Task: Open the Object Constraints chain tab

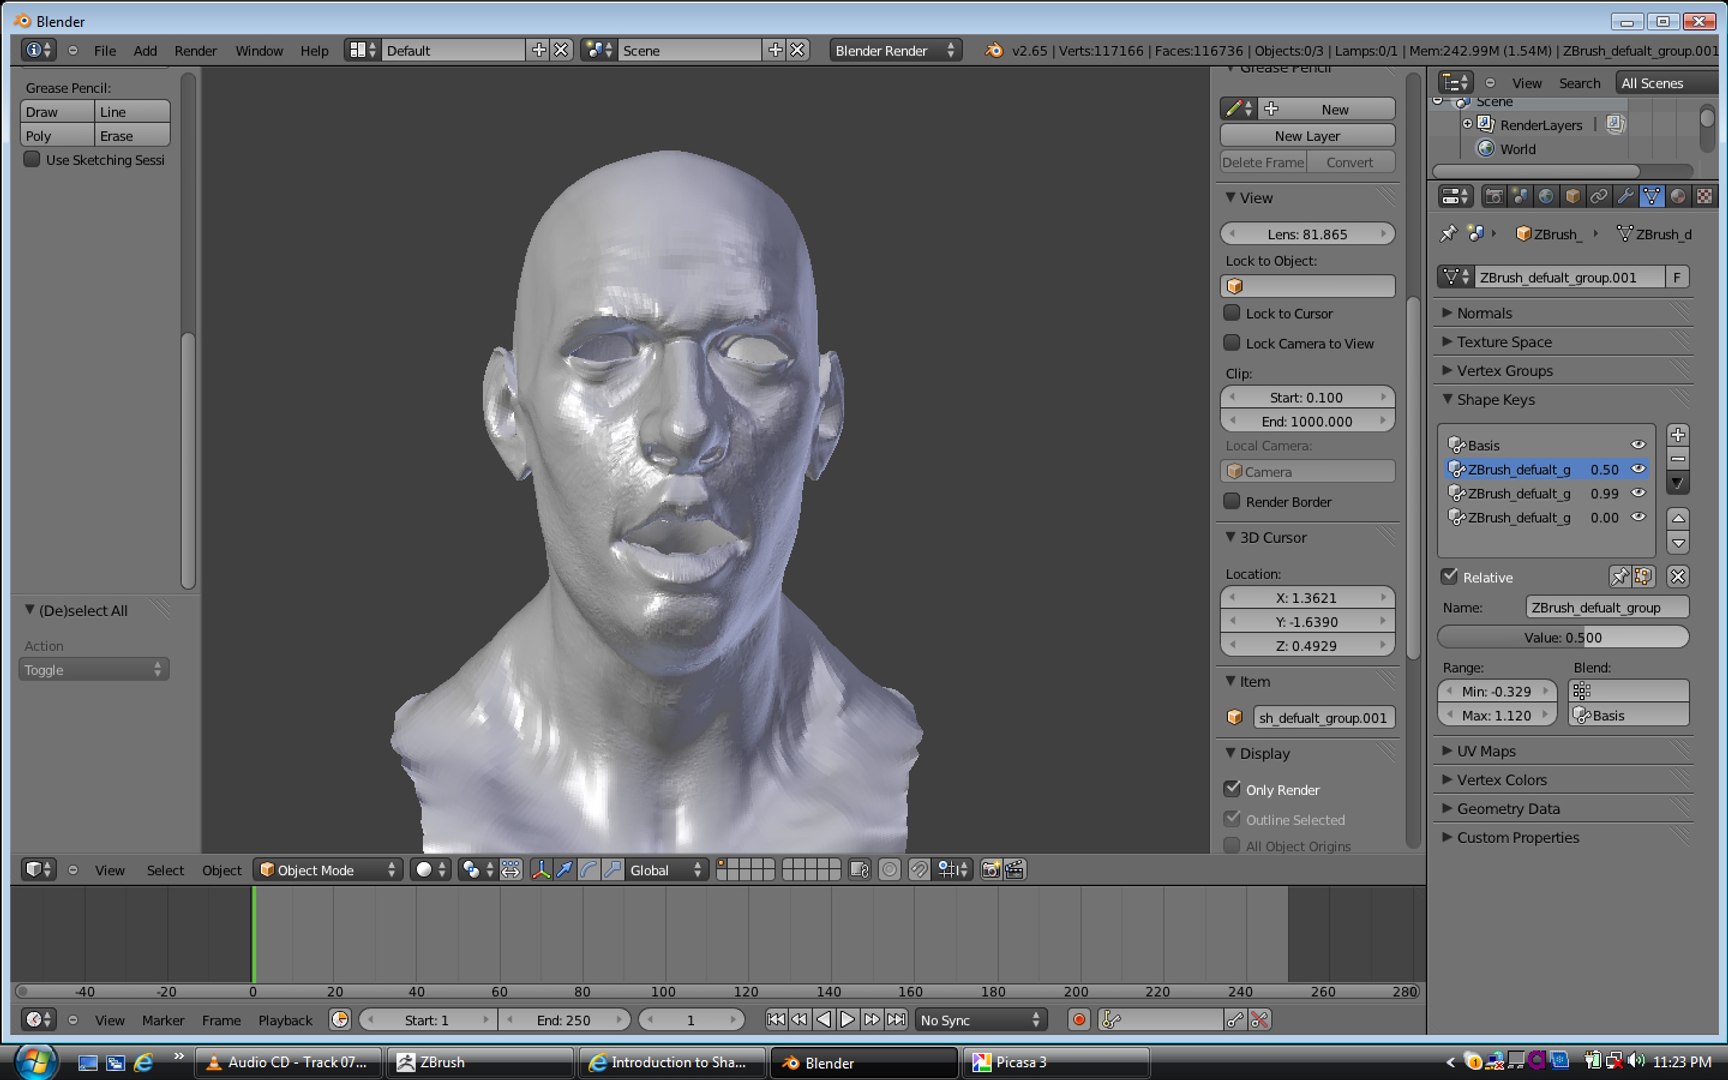Action: (x=1599, y=197)
